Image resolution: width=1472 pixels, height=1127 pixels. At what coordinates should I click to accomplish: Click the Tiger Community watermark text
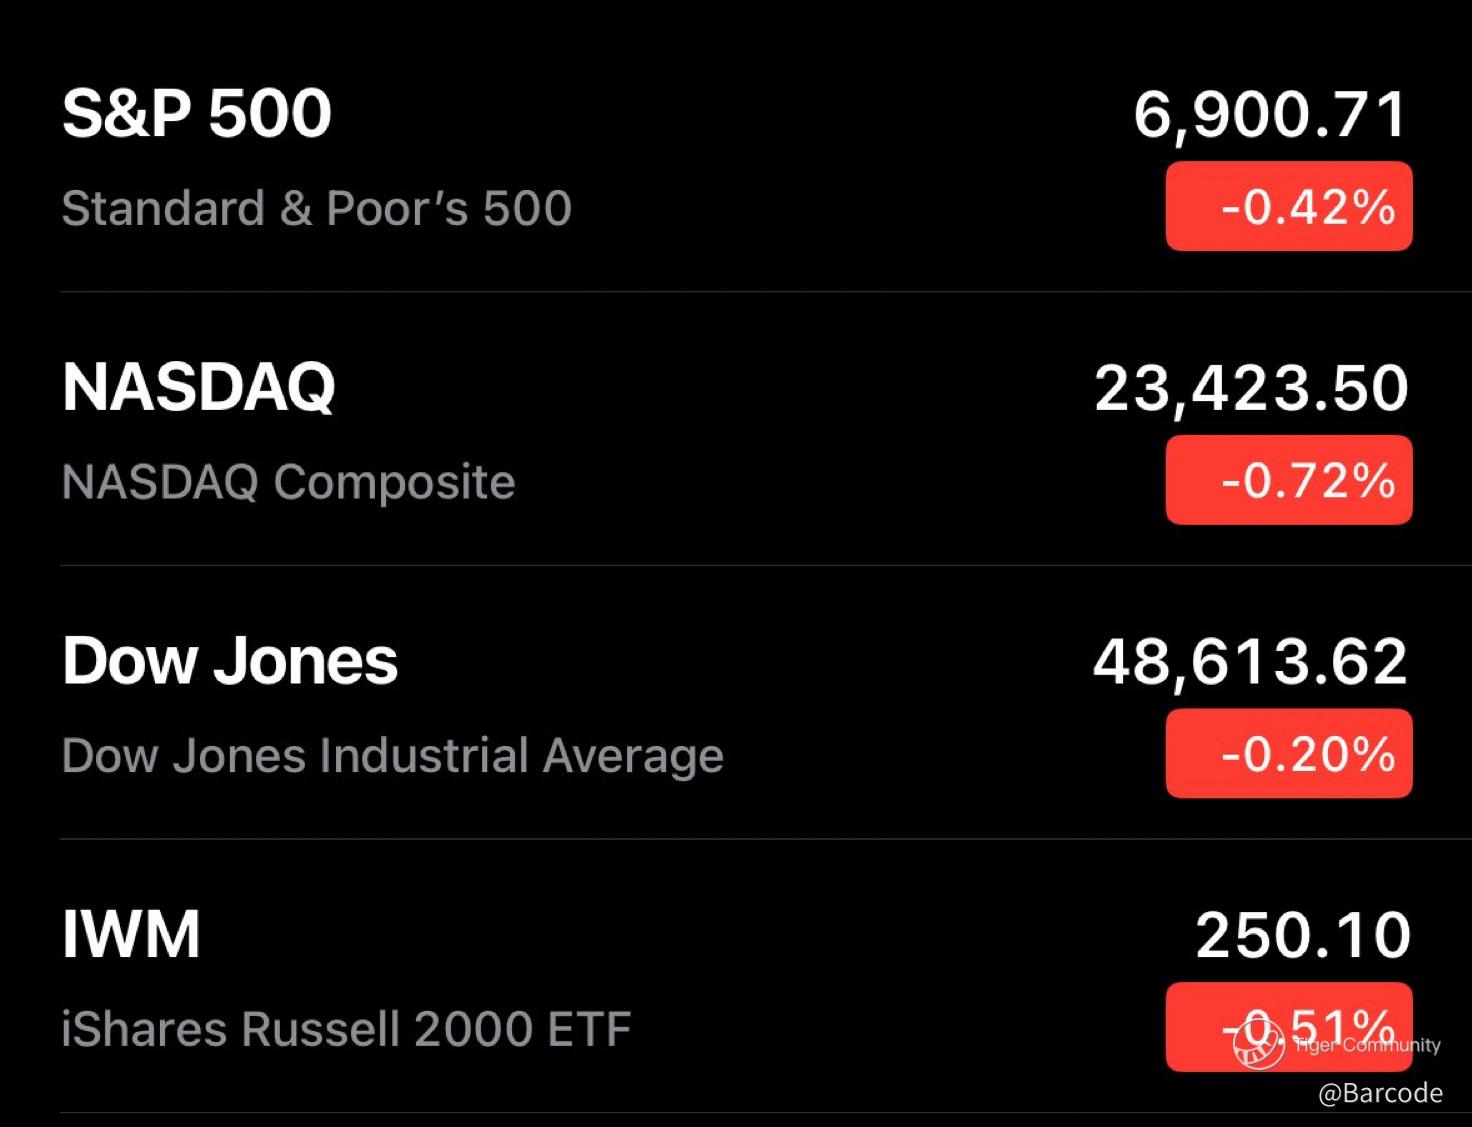(1367, 1045)
